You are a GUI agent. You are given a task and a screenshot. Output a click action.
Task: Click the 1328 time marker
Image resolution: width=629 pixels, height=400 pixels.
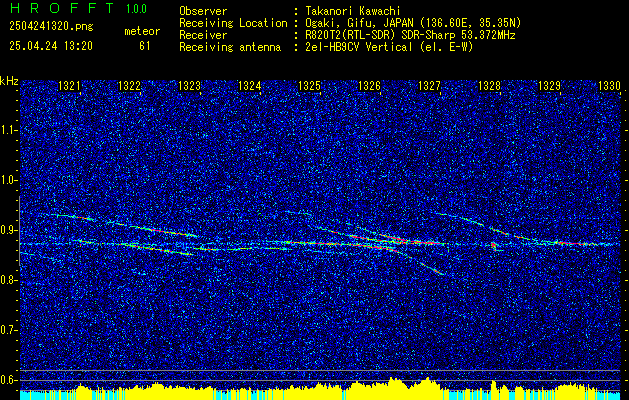pyautogui.click(x=490, y=86)
